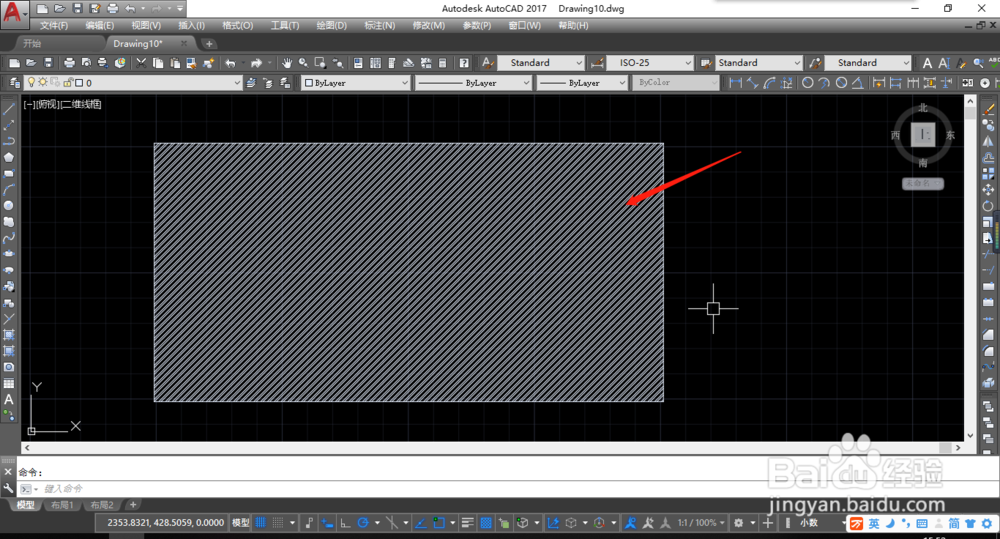Select the Table tool in the draw toolbar
Viewport: 1000px width, 539px height.
tap(9, 383)
